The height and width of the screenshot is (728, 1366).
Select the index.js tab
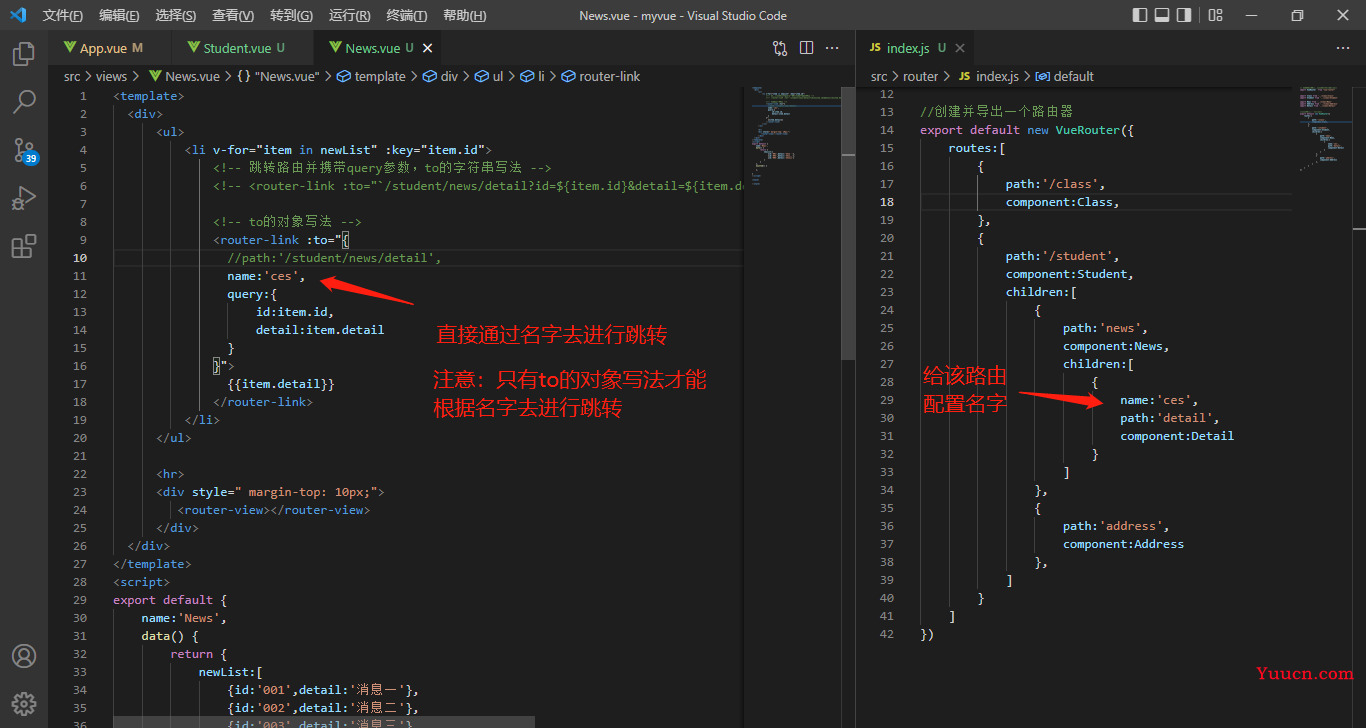pyautogui.click(x=915, y=48)
